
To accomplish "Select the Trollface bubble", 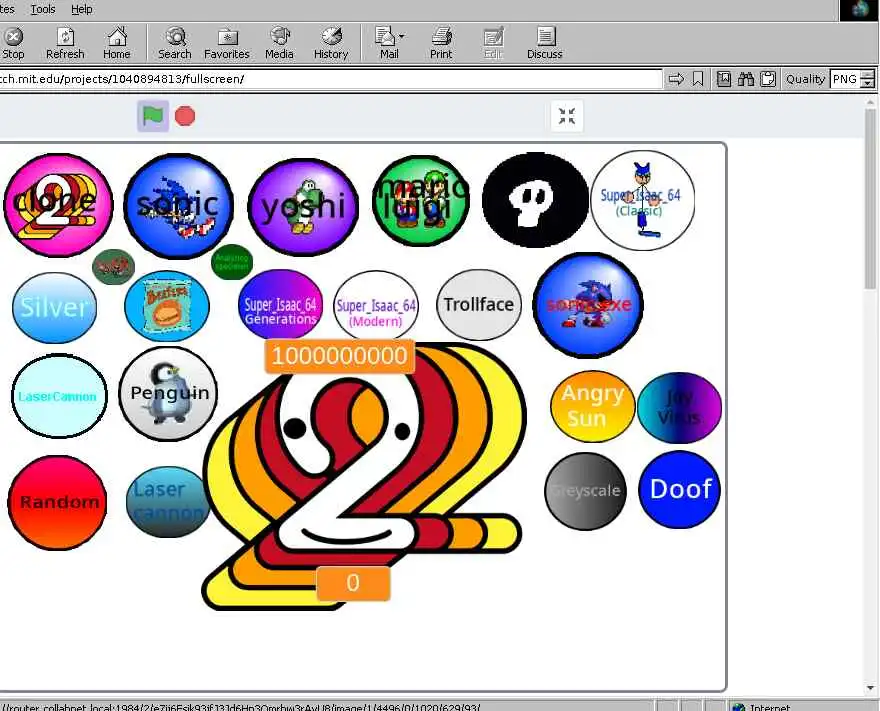I will coord(479,305).
